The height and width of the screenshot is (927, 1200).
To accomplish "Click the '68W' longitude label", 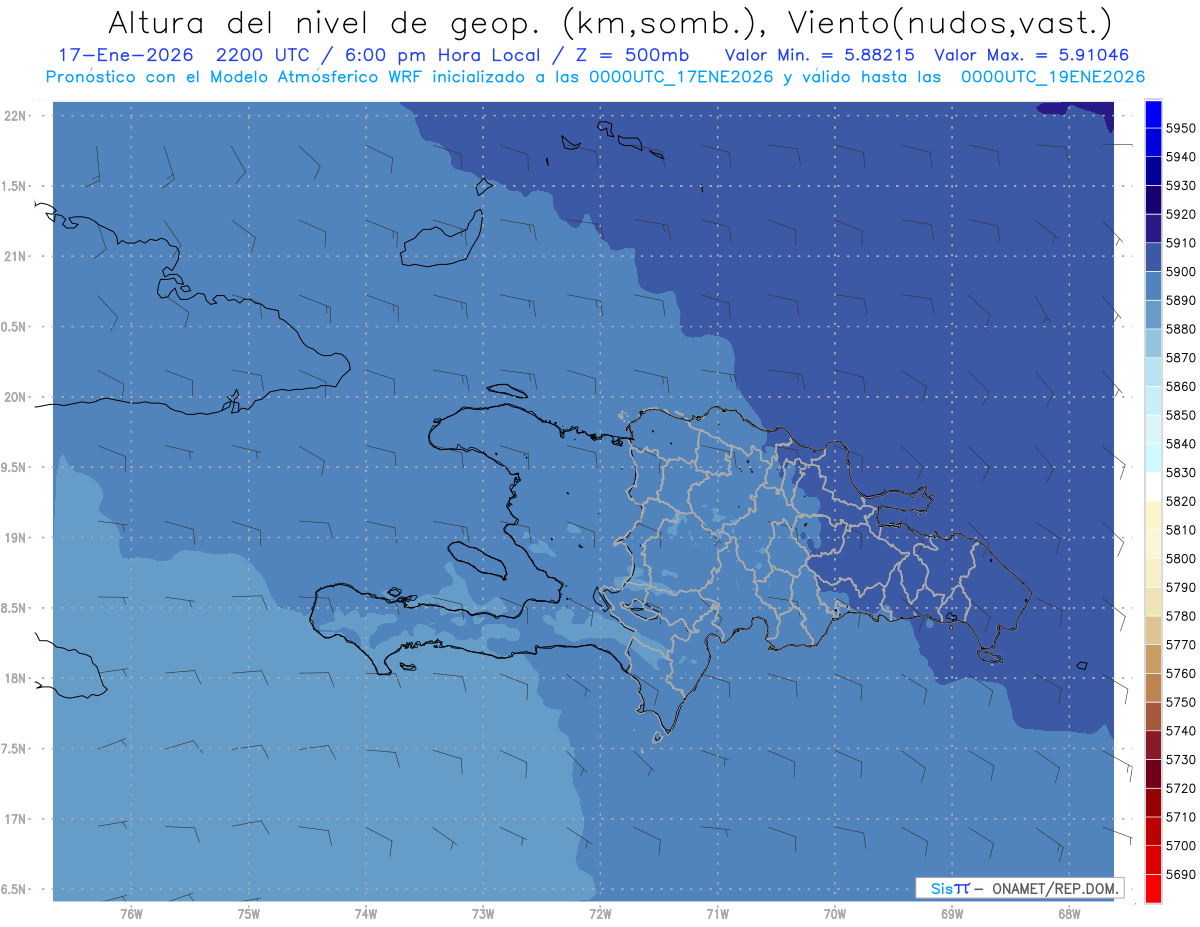I will point(1069,914).
